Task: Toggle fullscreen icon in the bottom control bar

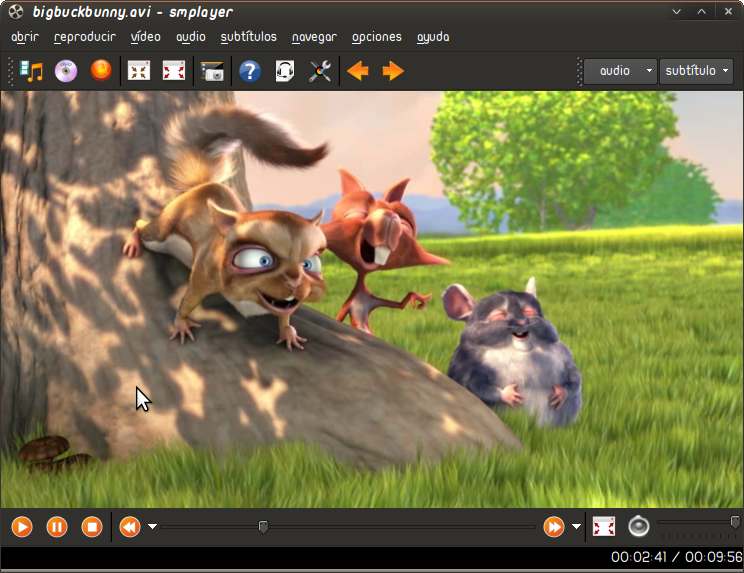Action: pos(604,527)
